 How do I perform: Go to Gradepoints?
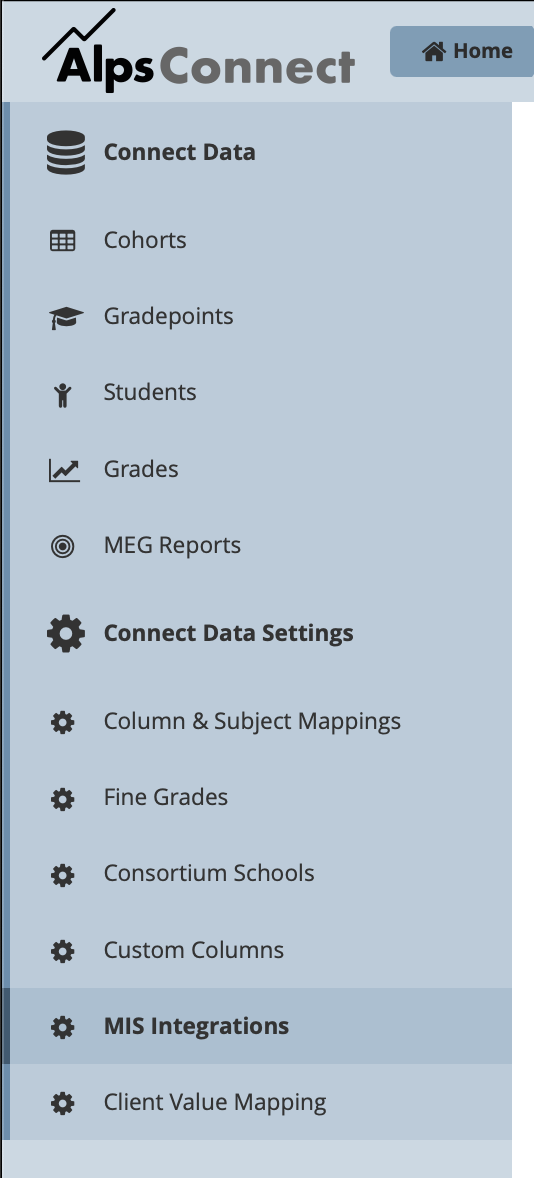168,316
